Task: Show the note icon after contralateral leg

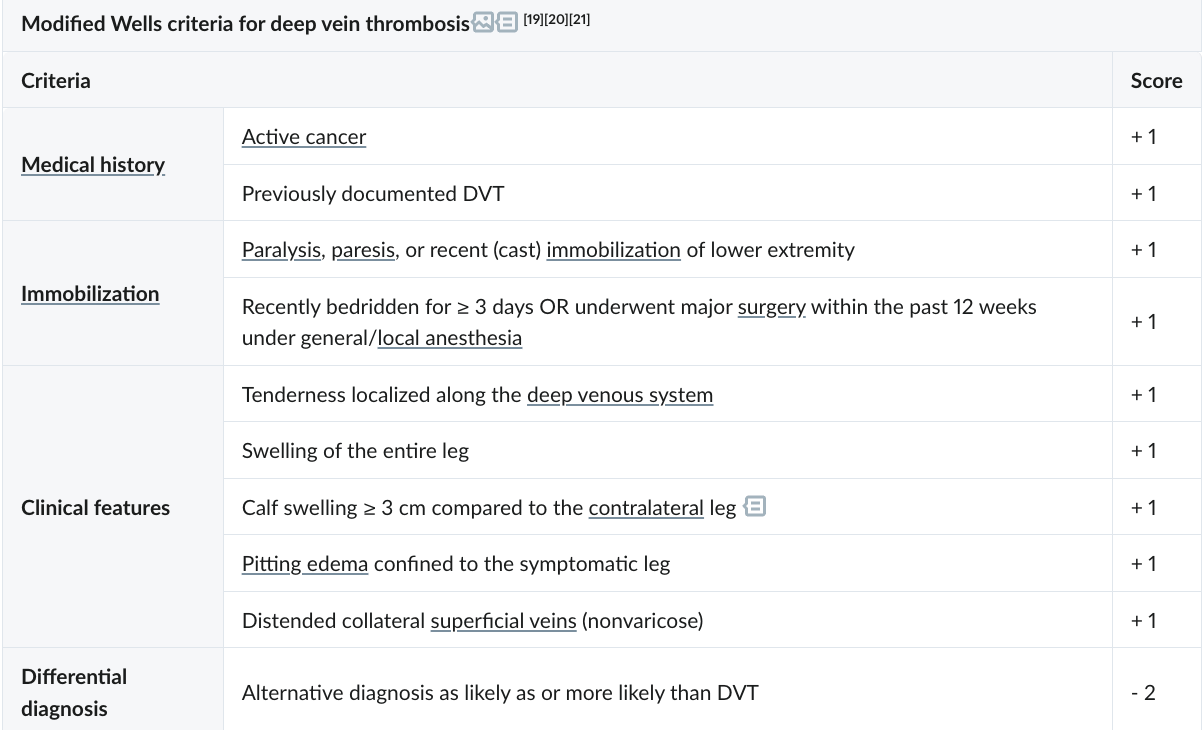Action: (756, 507)
